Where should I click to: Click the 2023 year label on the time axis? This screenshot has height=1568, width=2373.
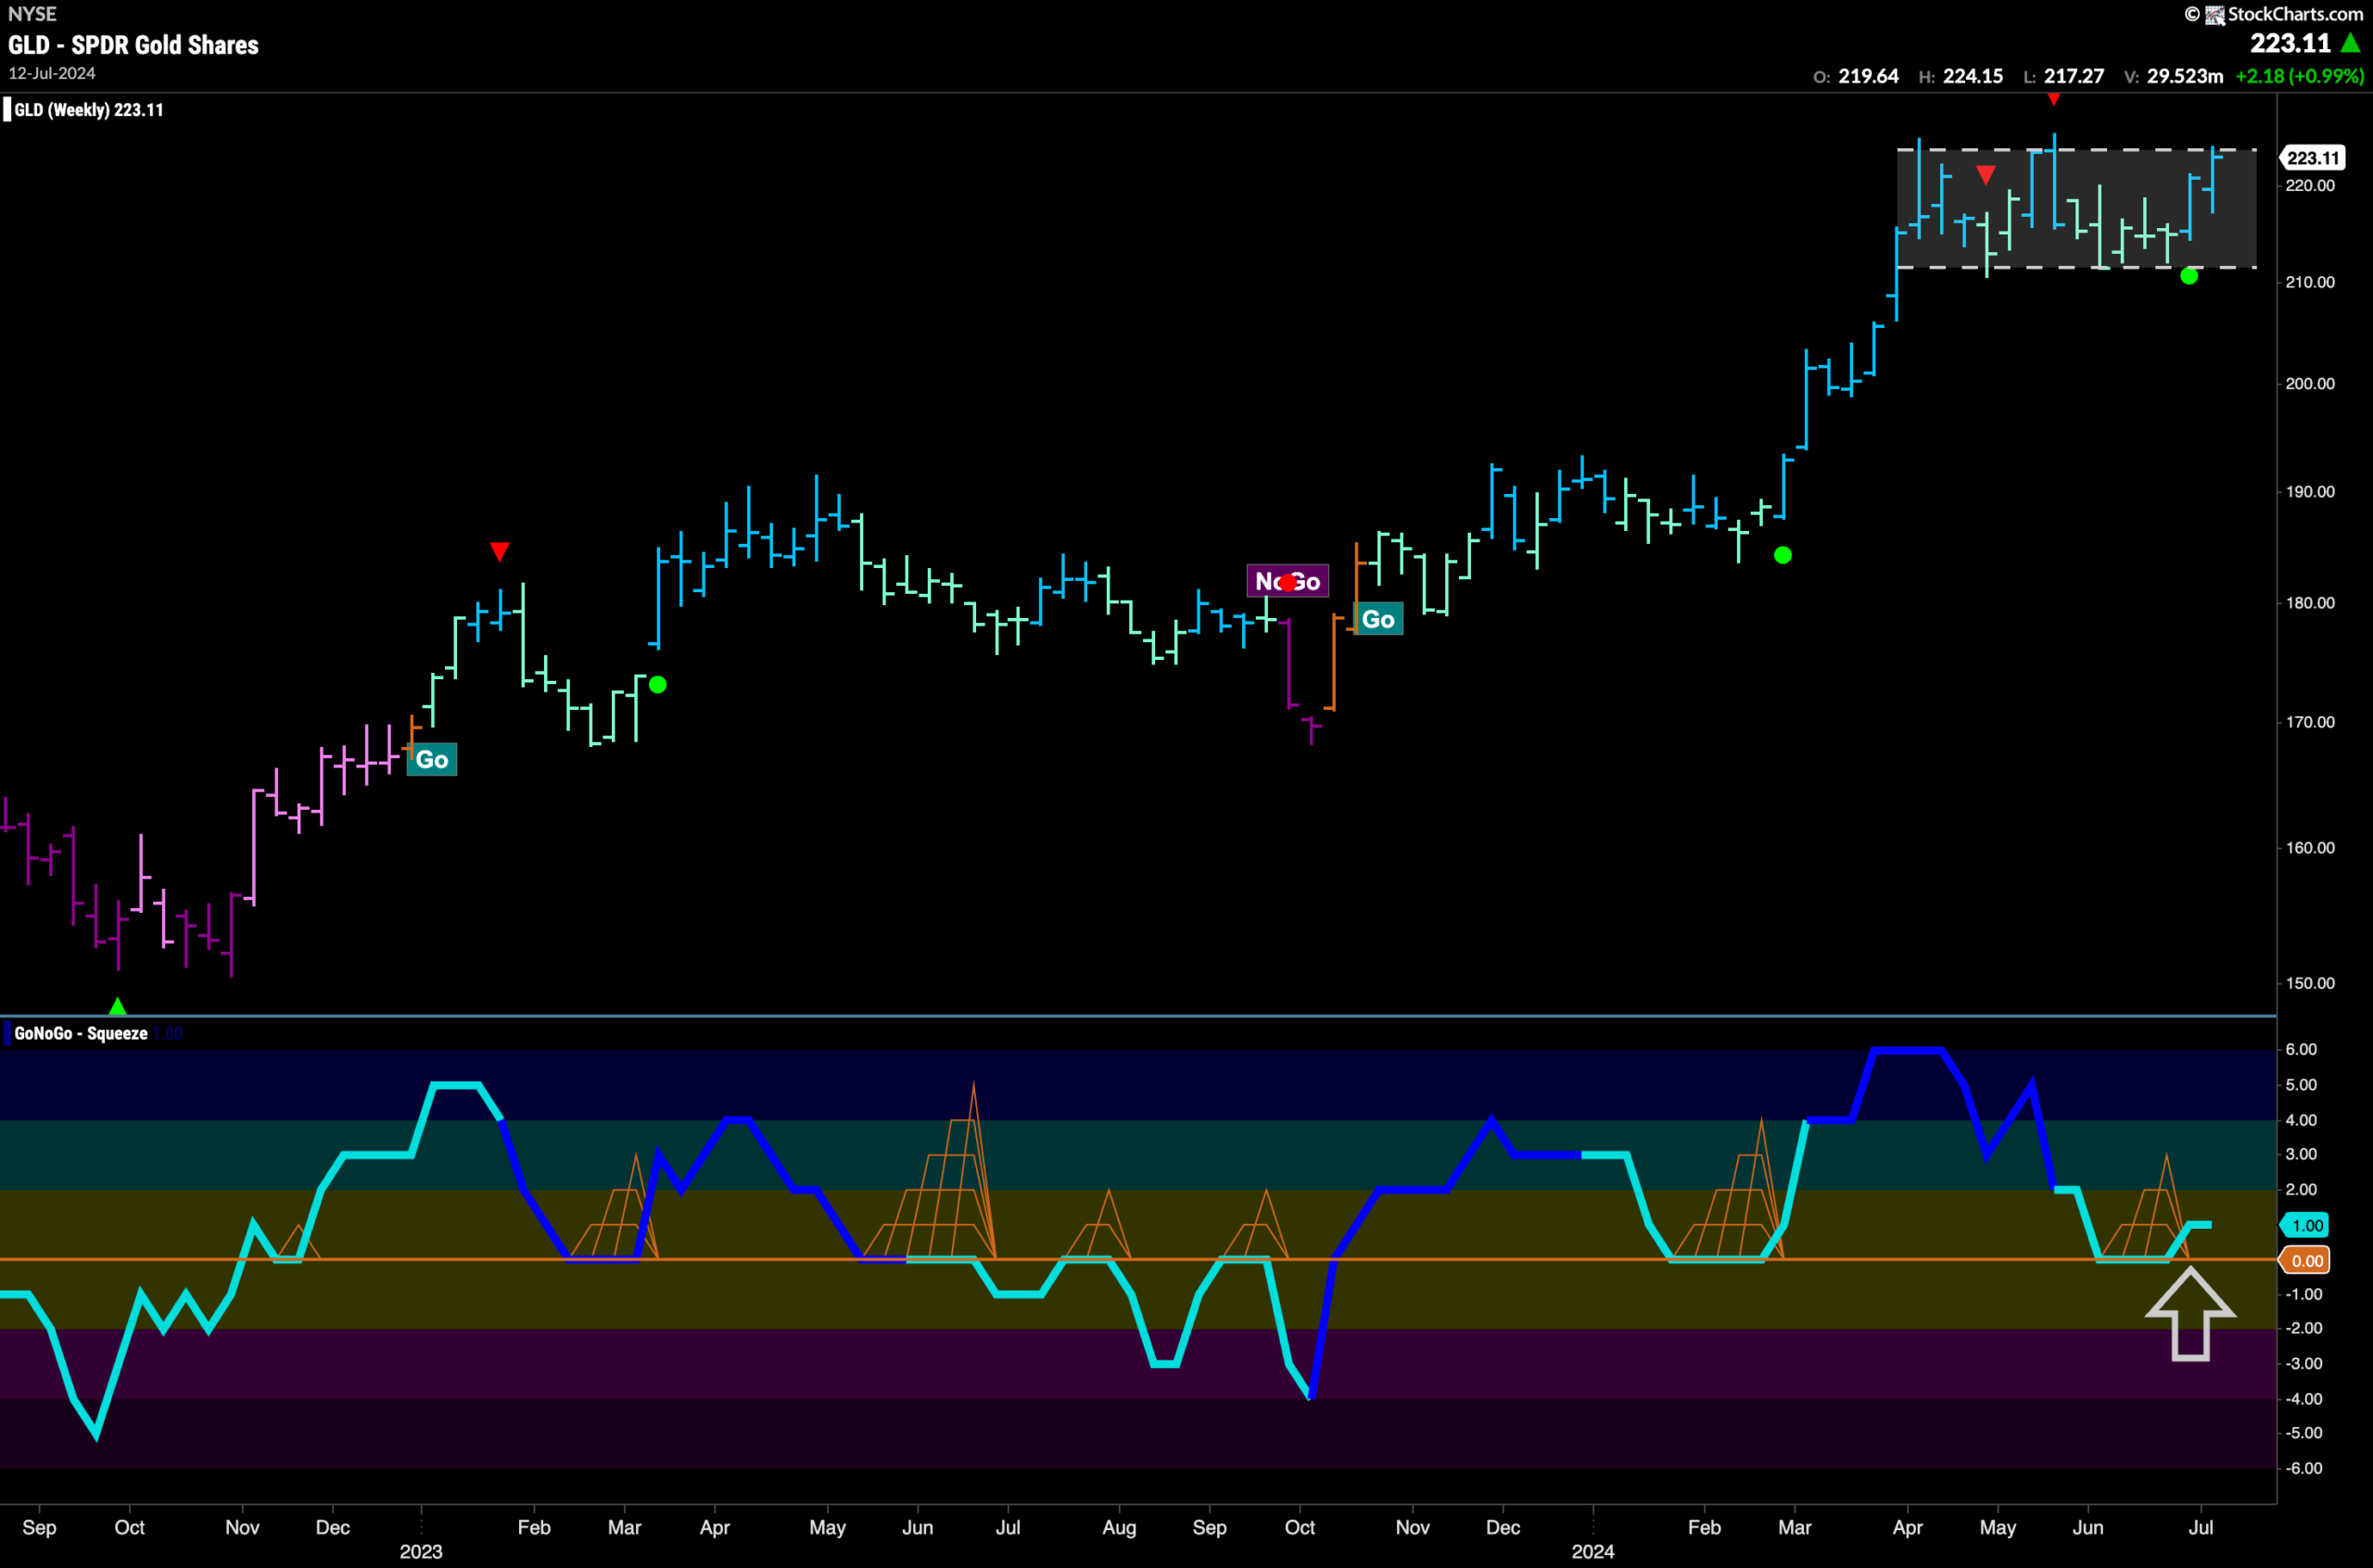click(x=421, y=1552)
